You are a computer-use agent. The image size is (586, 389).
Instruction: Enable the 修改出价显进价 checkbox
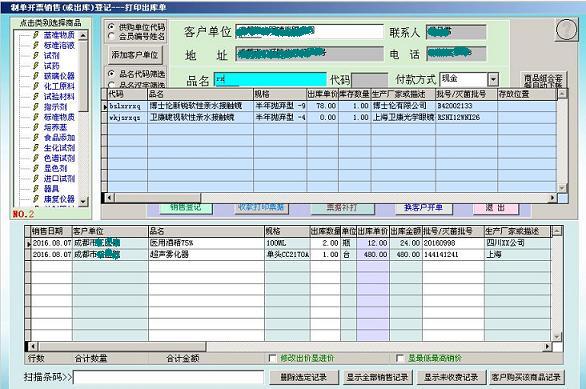pos(272,358)
